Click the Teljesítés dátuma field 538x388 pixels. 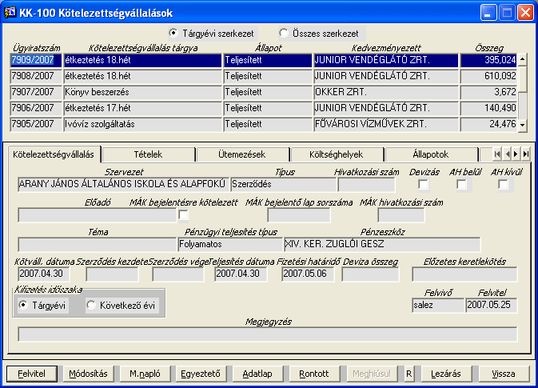[x=241, y=274]
